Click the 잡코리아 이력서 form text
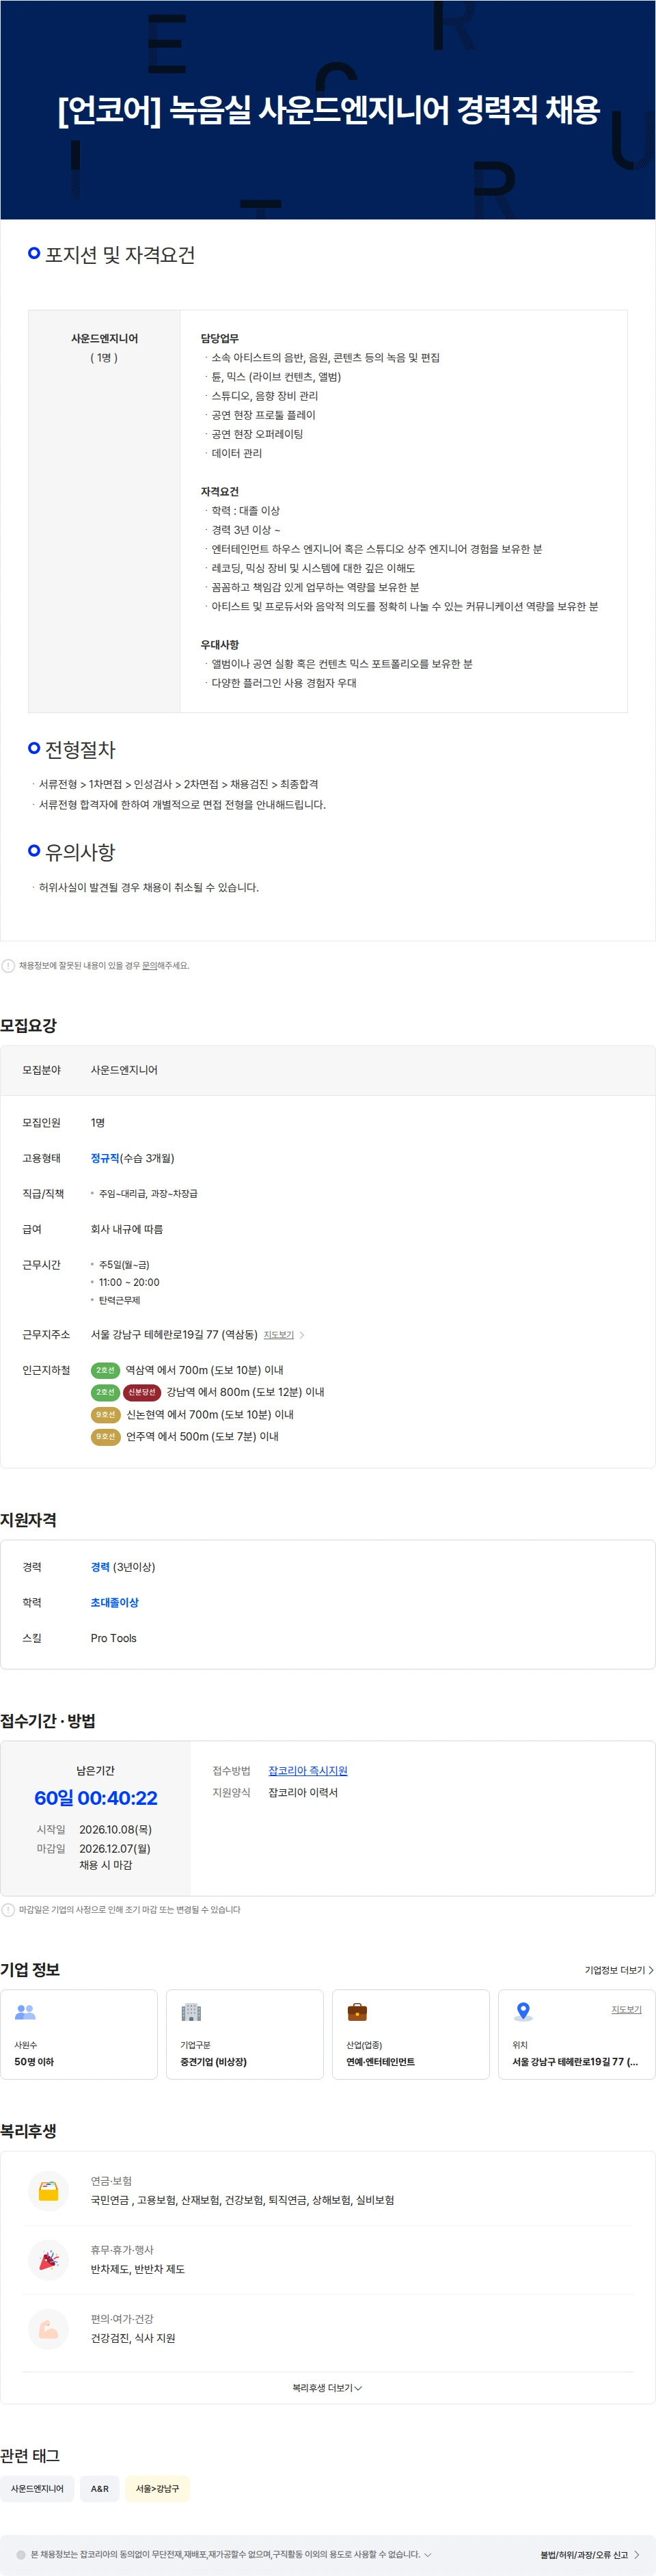This screenshot has width=656, height=2576. tap(303, 1792)
